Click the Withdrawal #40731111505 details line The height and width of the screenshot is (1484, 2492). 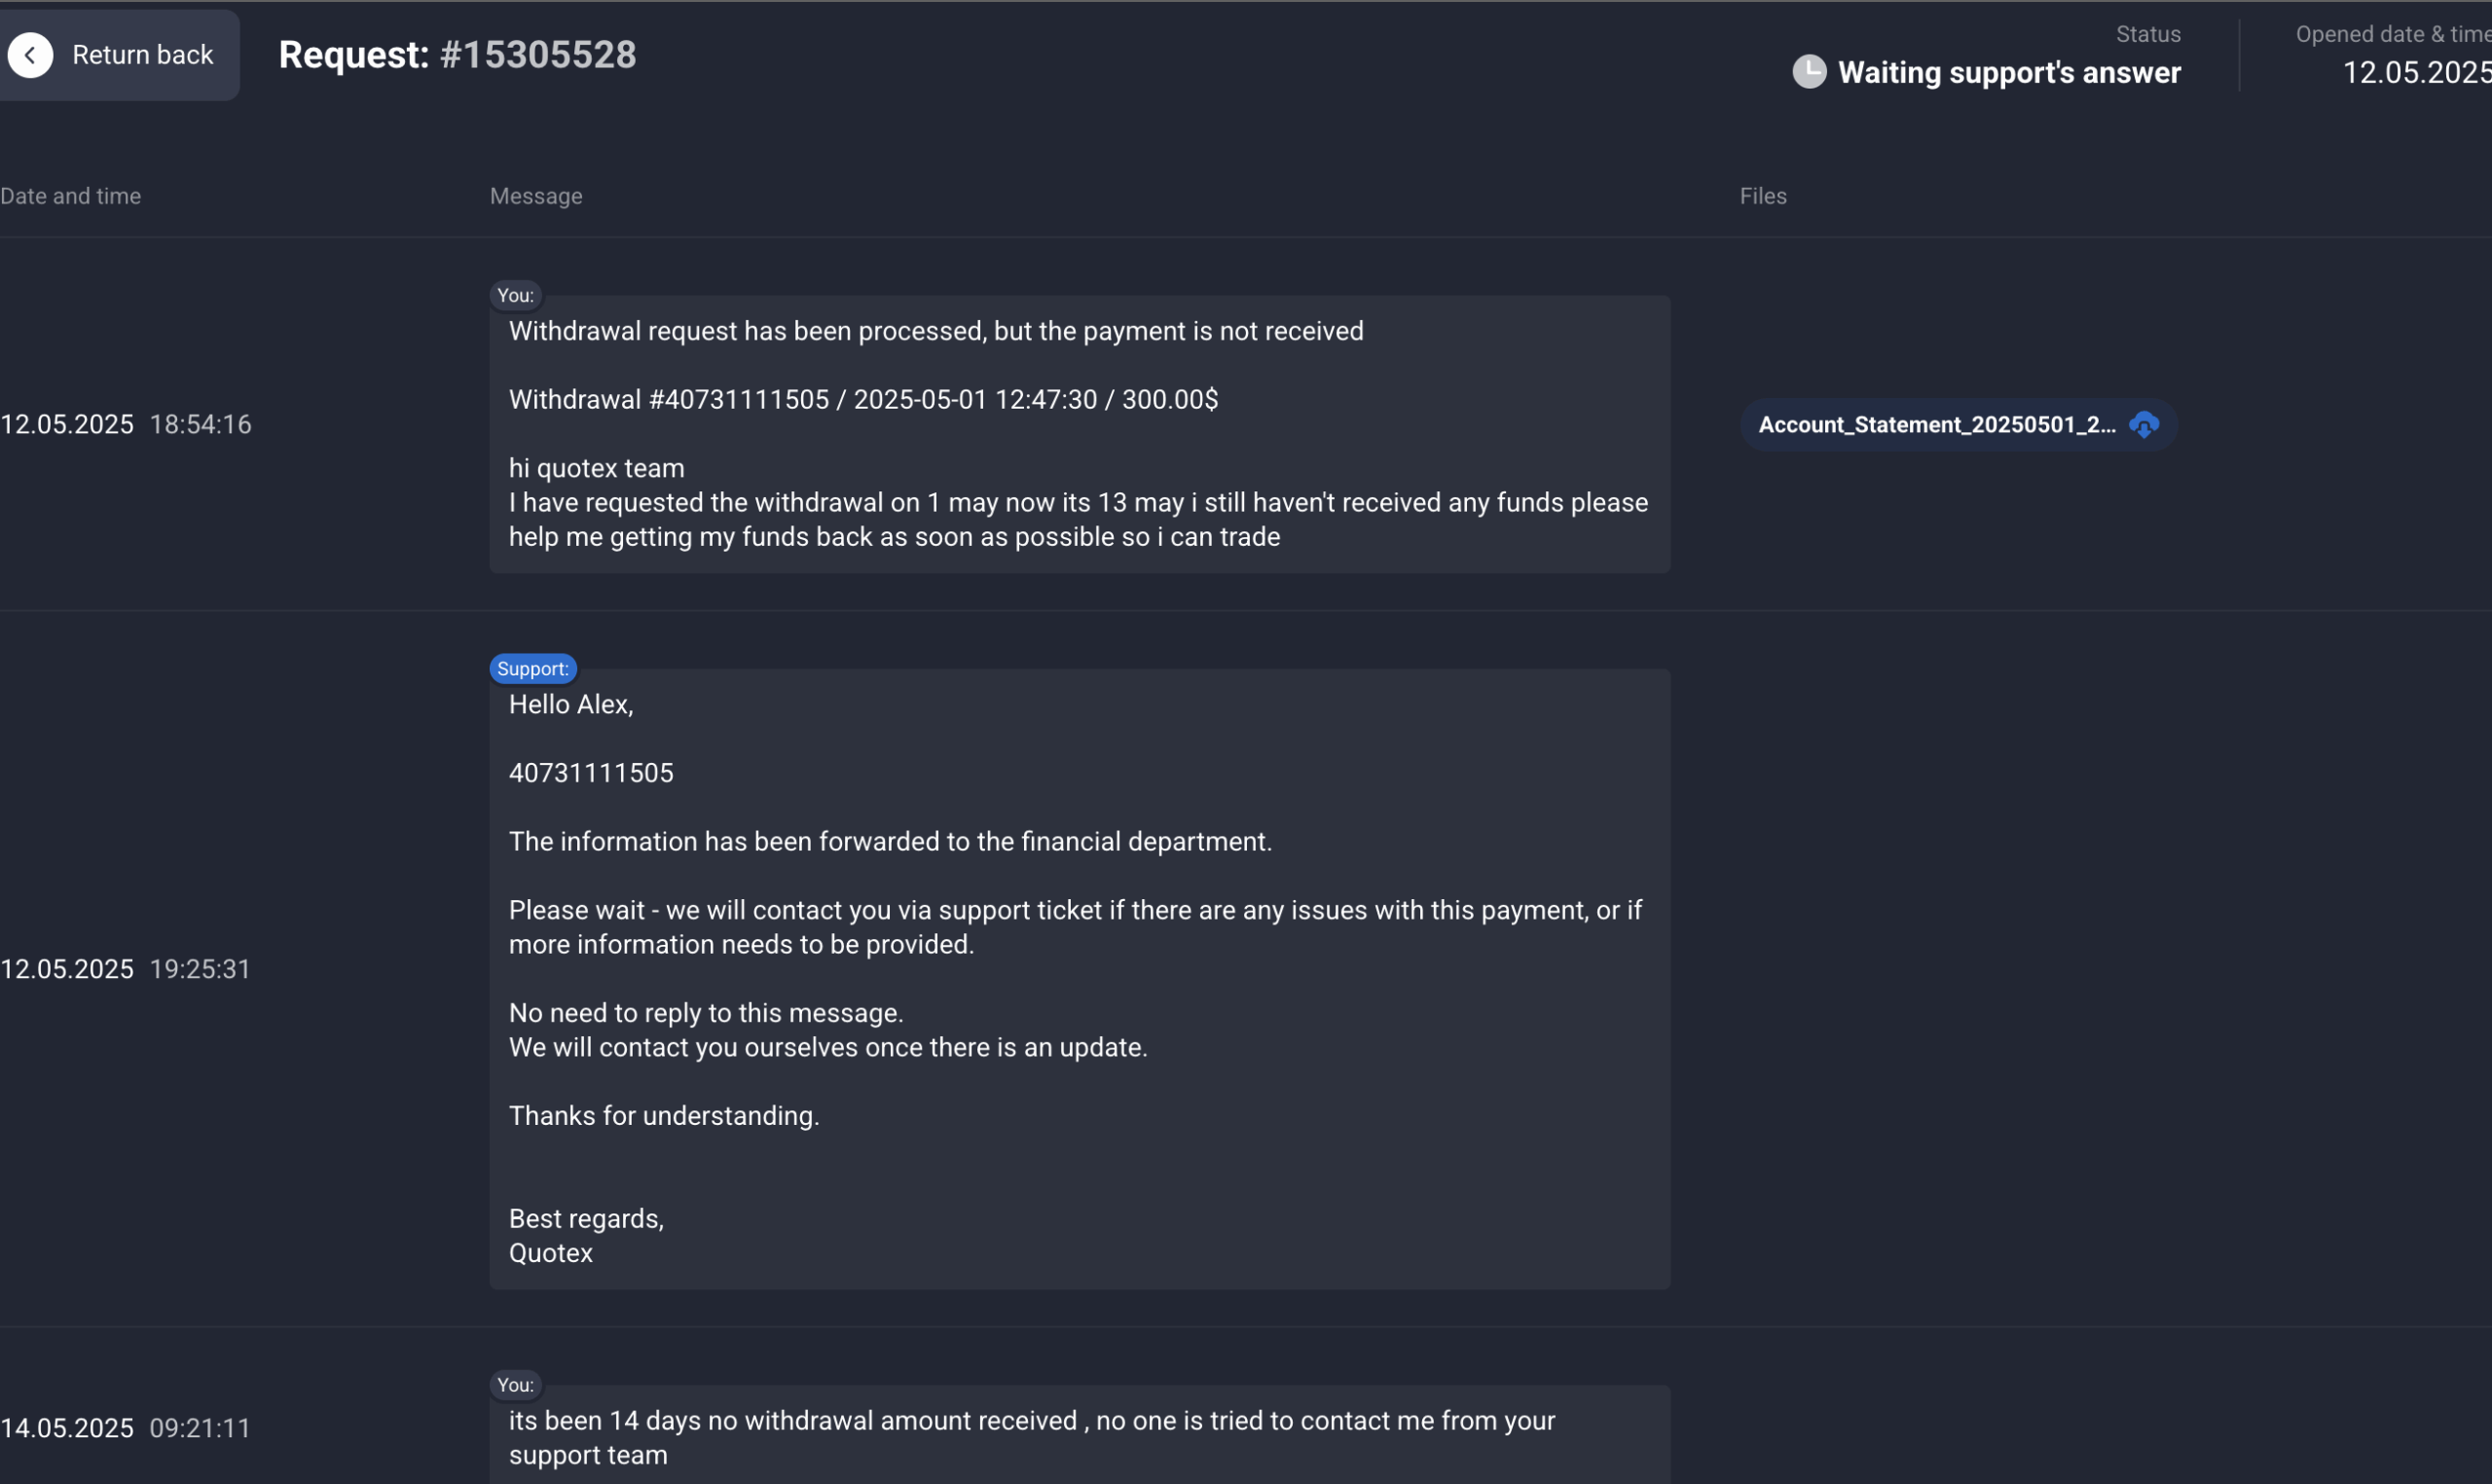(863, 400)
